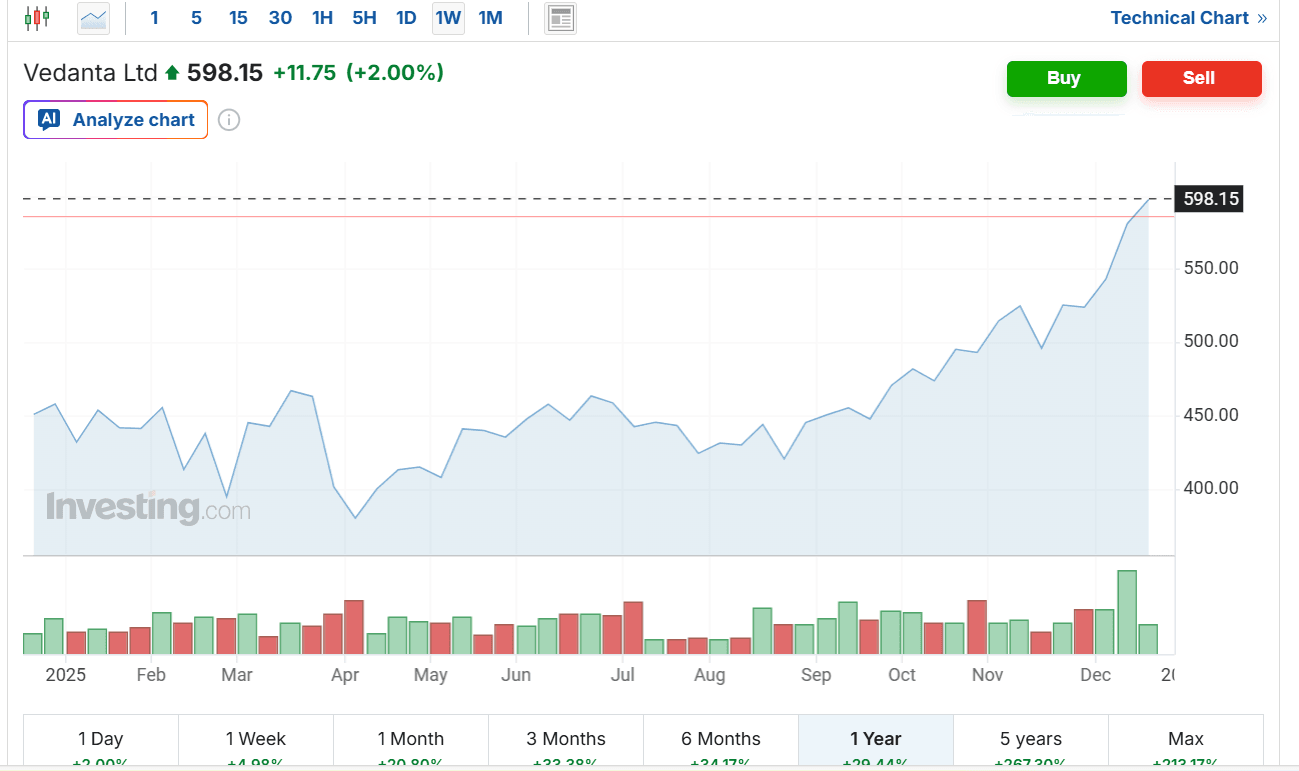Click the info icon beside Analyze chart
Image resolution: width=1299 pixels, height=771 pixels.
click(x=229, y=120)
